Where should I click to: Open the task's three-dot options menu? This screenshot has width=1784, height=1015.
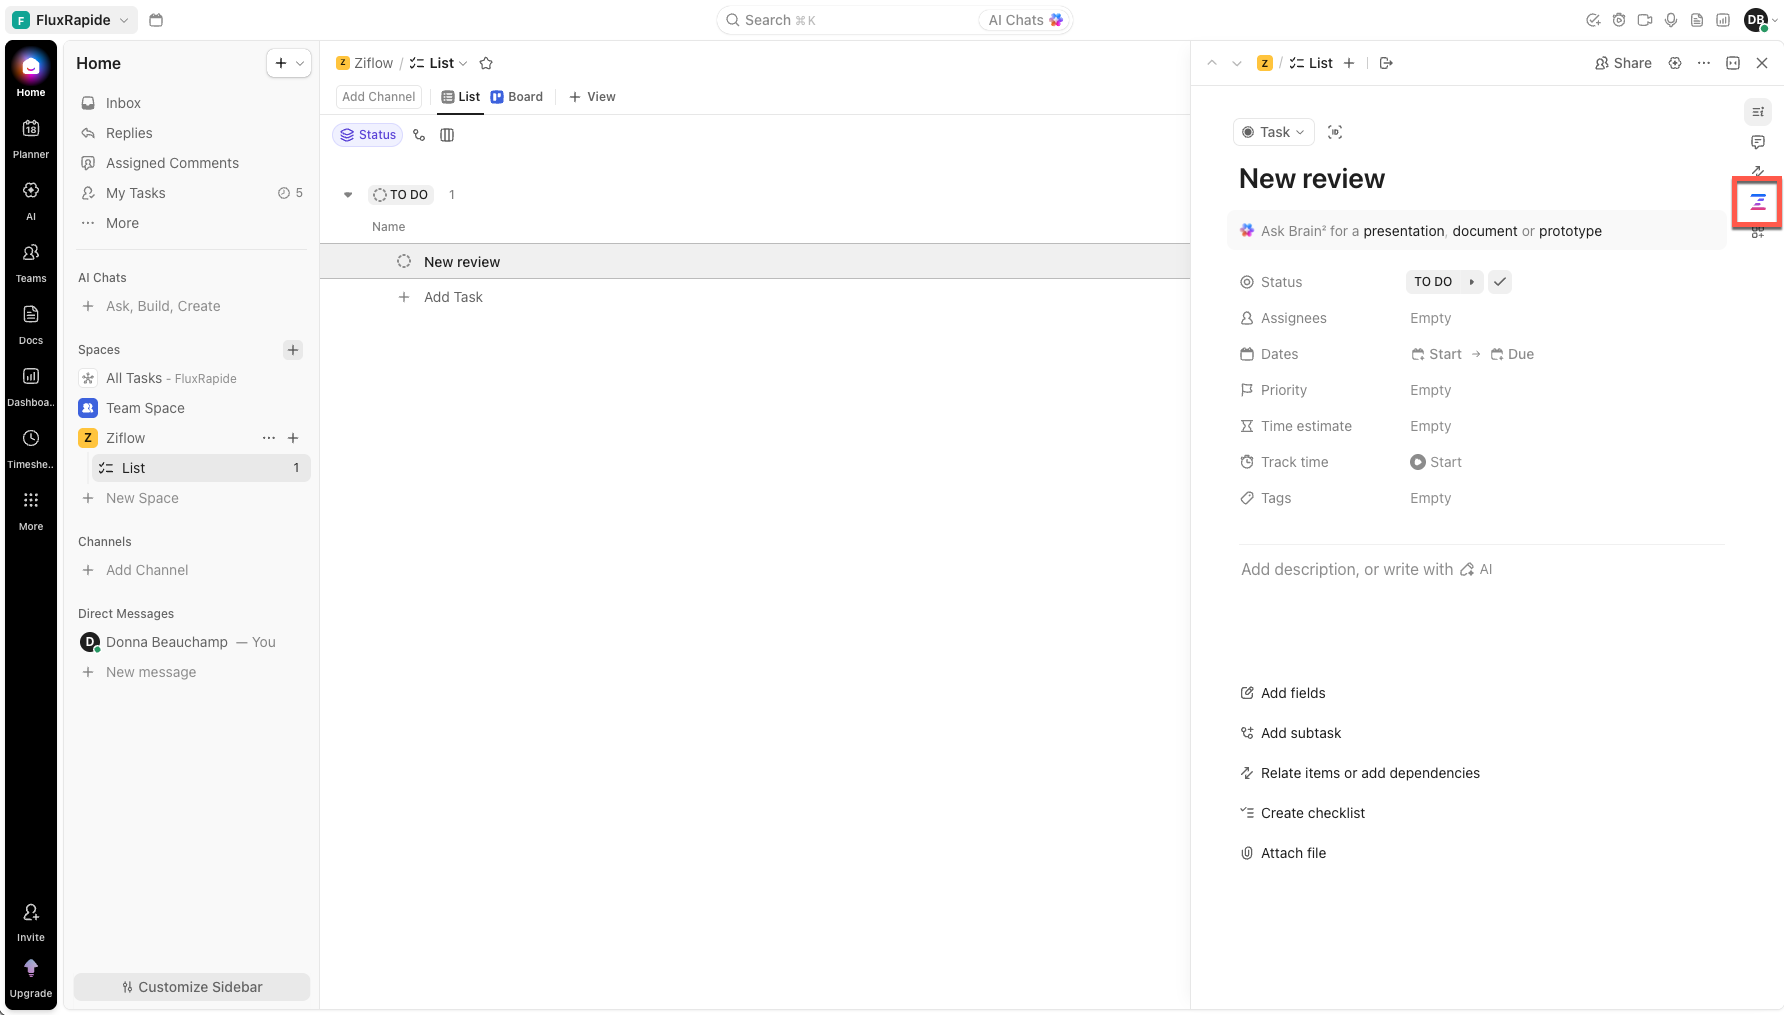(x=1704, y=63)
